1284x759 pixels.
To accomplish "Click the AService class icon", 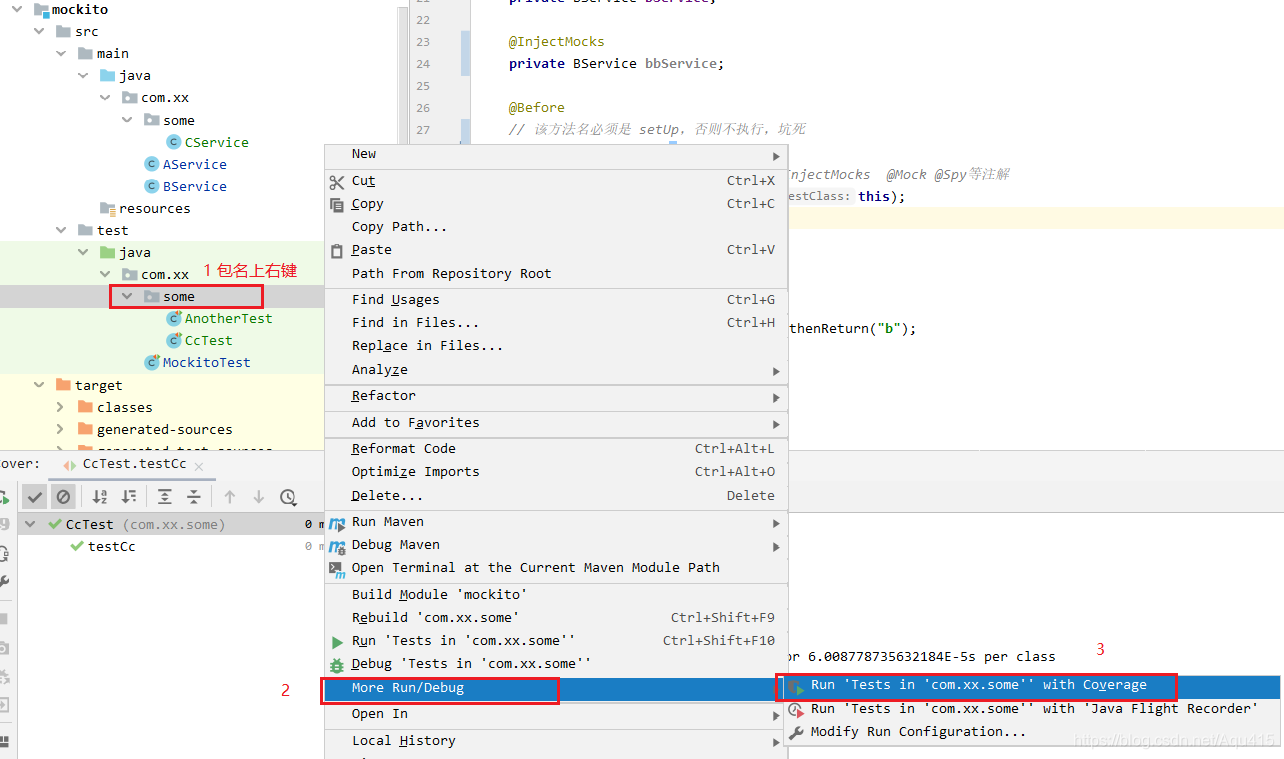I will tap(152, 164).
